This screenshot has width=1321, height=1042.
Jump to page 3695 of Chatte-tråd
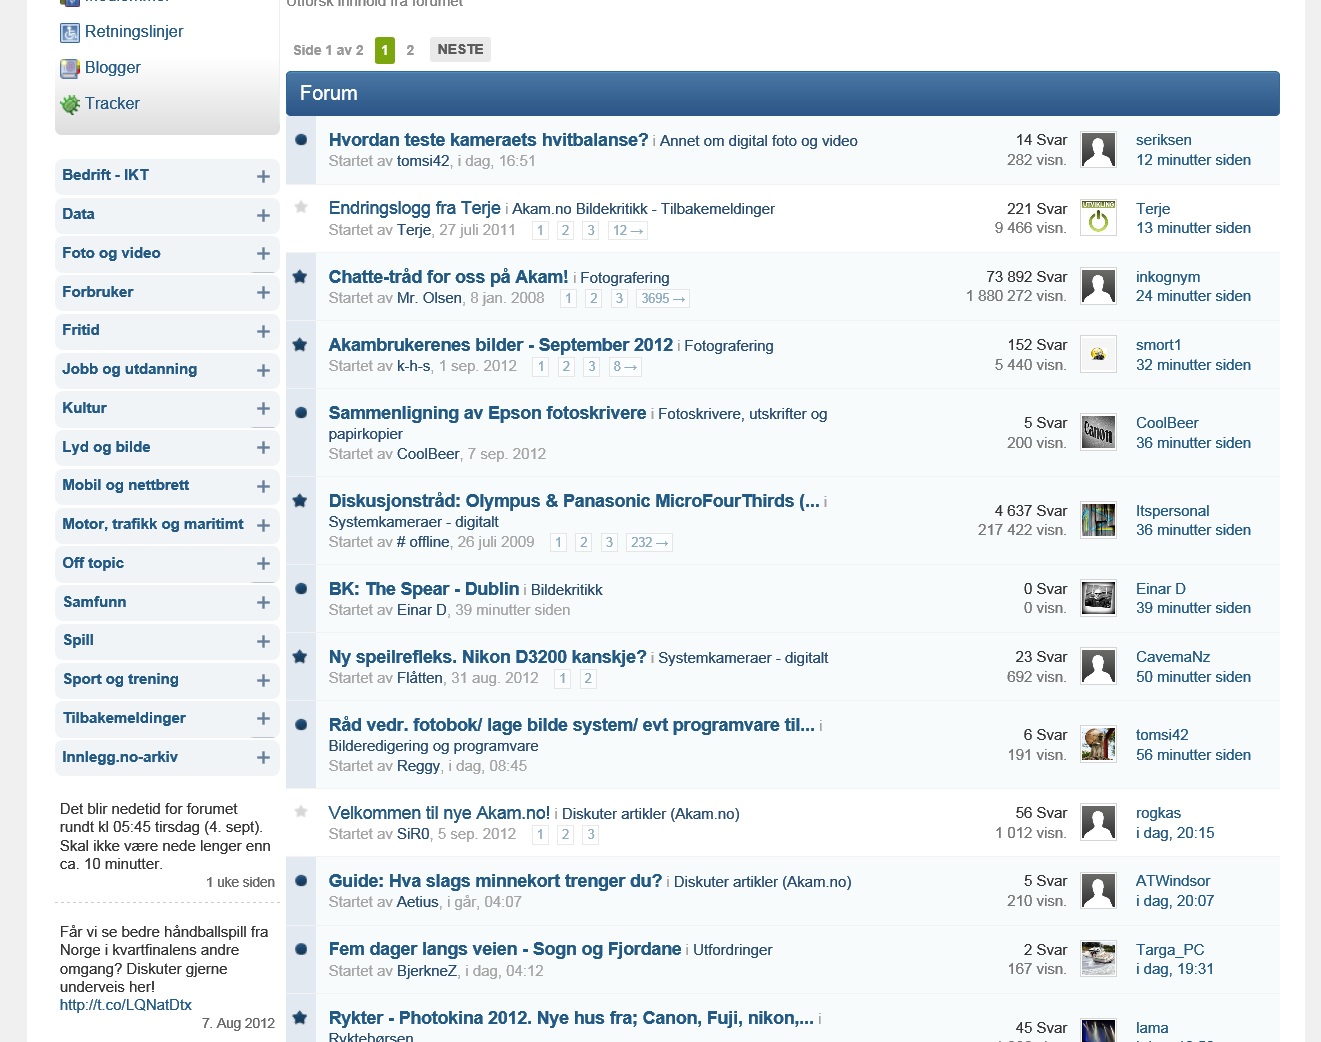(662, 298)
